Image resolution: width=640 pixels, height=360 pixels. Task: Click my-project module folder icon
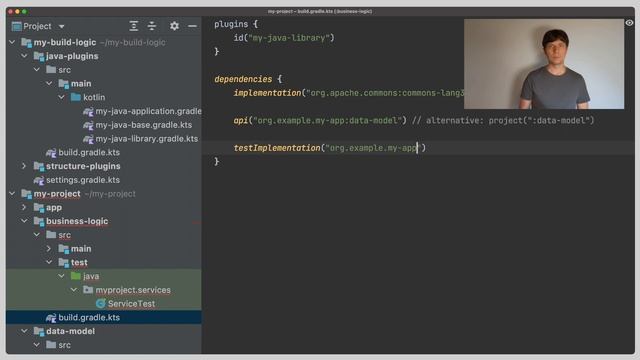point(27,194)
